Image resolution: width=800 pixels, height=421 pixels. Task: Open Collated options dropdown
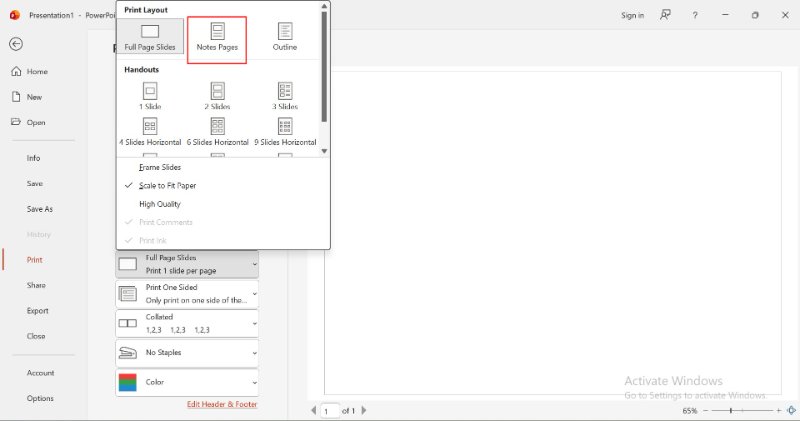(187, 324)
